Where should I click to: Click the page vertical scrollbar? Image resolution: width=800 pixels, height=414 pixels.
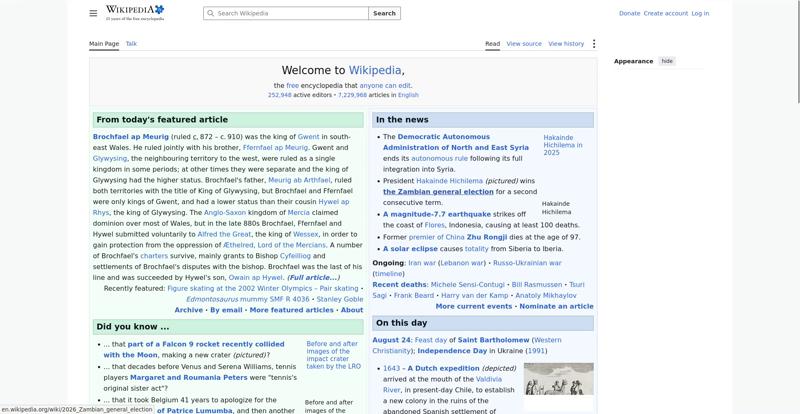pyautogui.click(x=798, y=51)
